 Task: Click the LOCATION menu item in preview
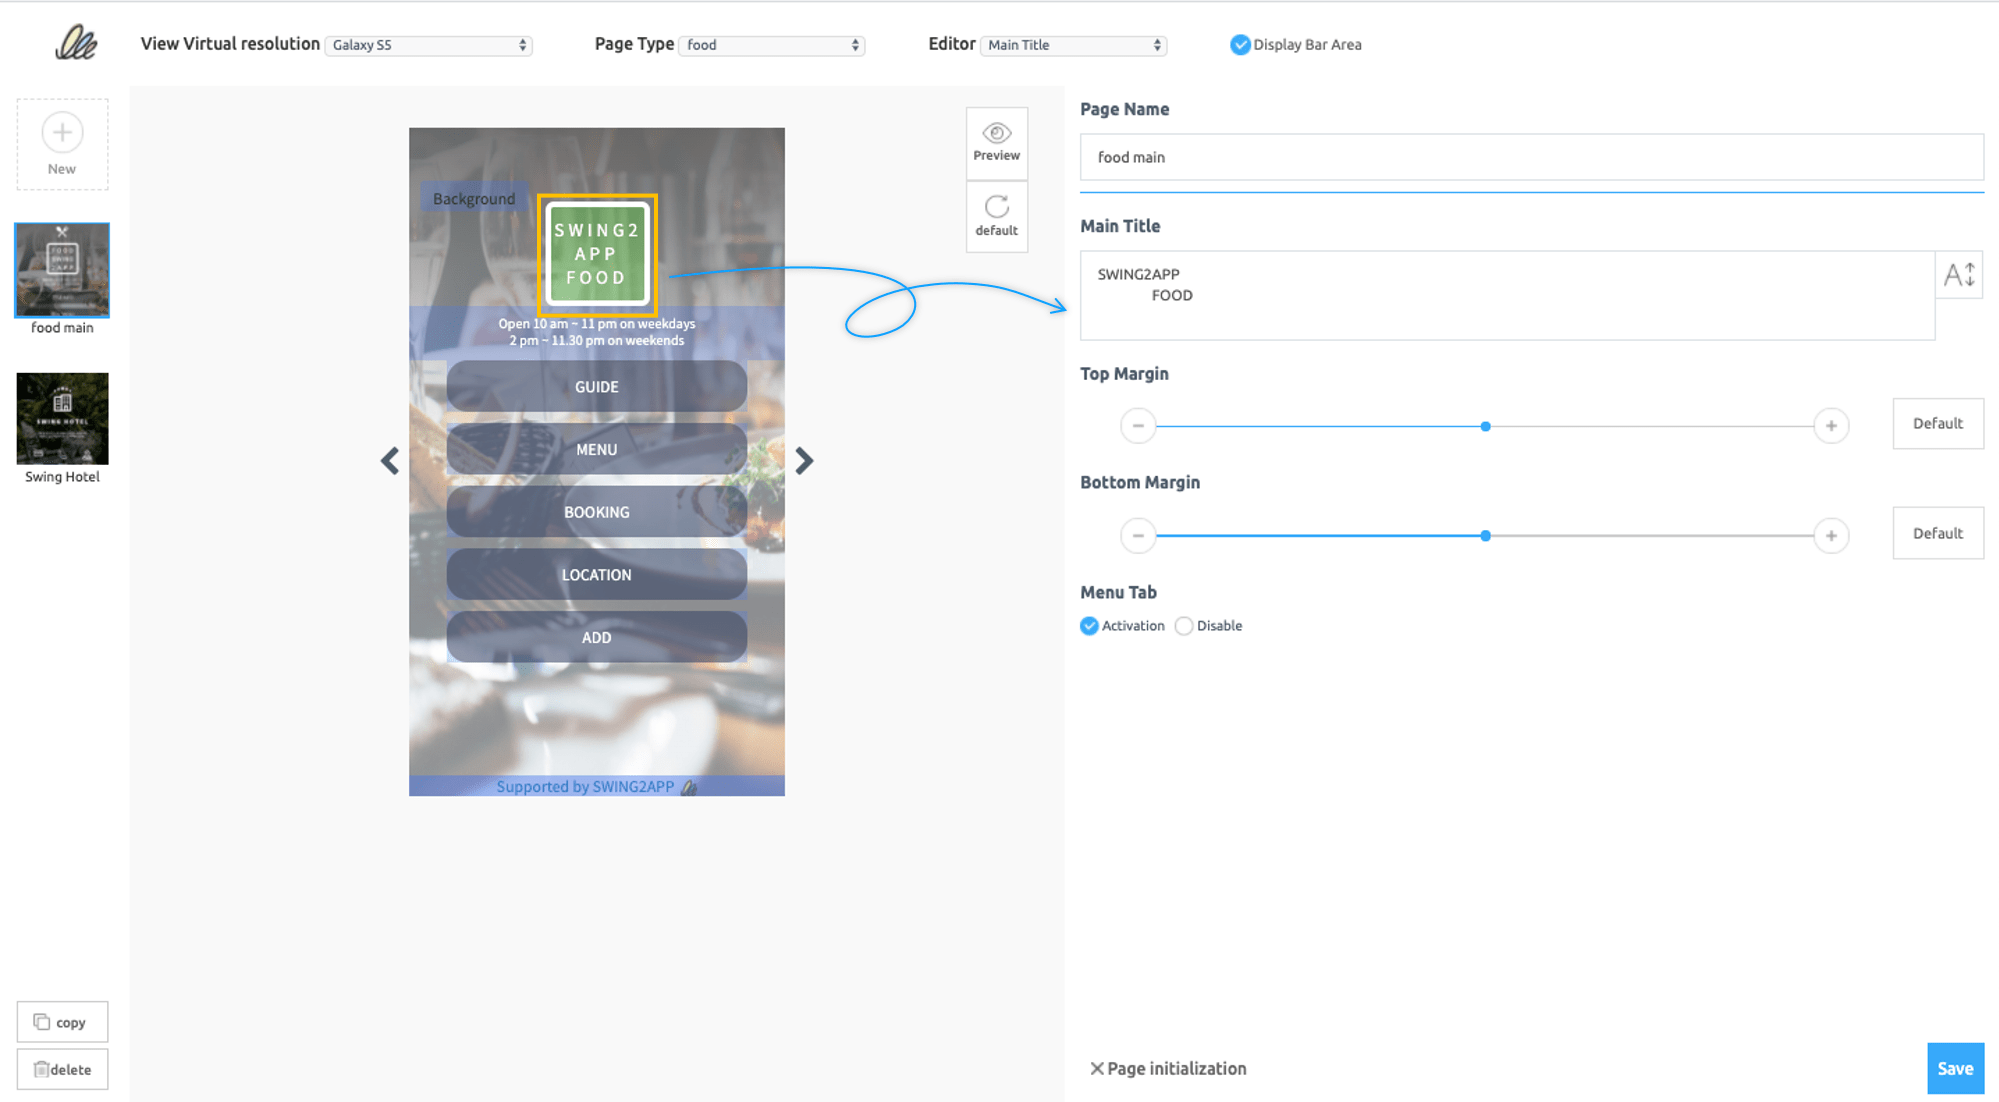click(x=596, y=575)
